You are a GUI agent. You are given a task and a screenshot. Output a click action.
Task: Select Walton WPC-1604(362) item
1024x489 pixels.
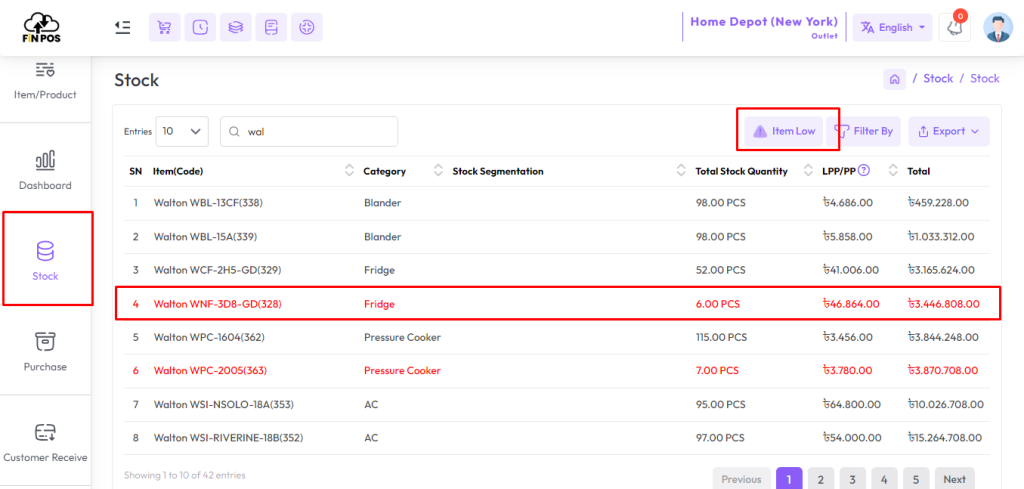[209, 338]
